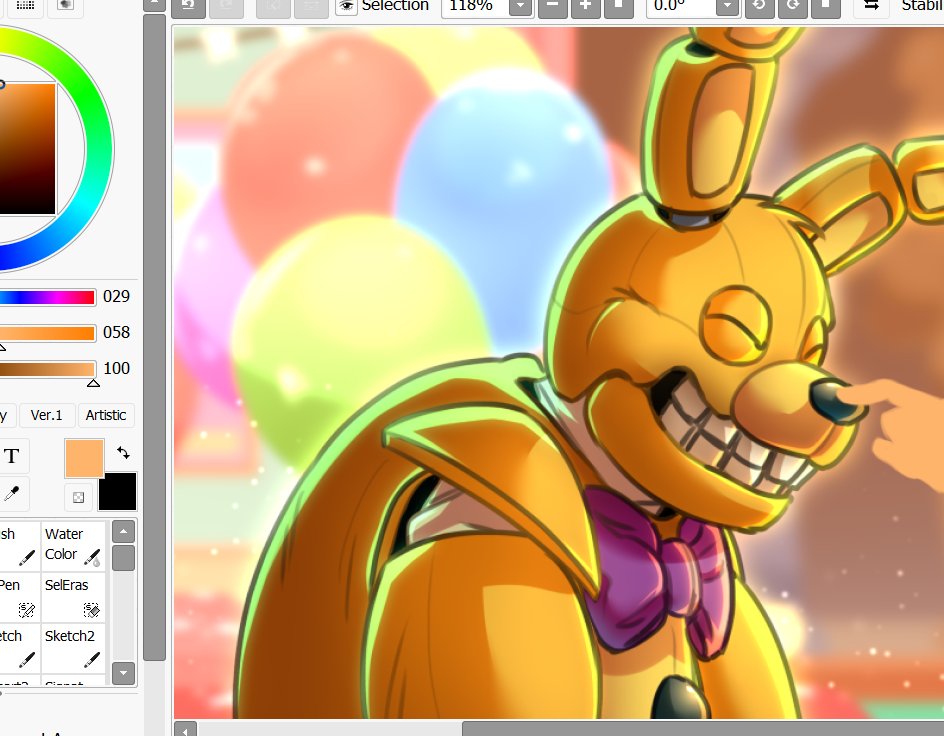The height and width of the screenshot is (736, 944).
Task: Click the 0.0° rotation value field
Action: tap(682, 6)
